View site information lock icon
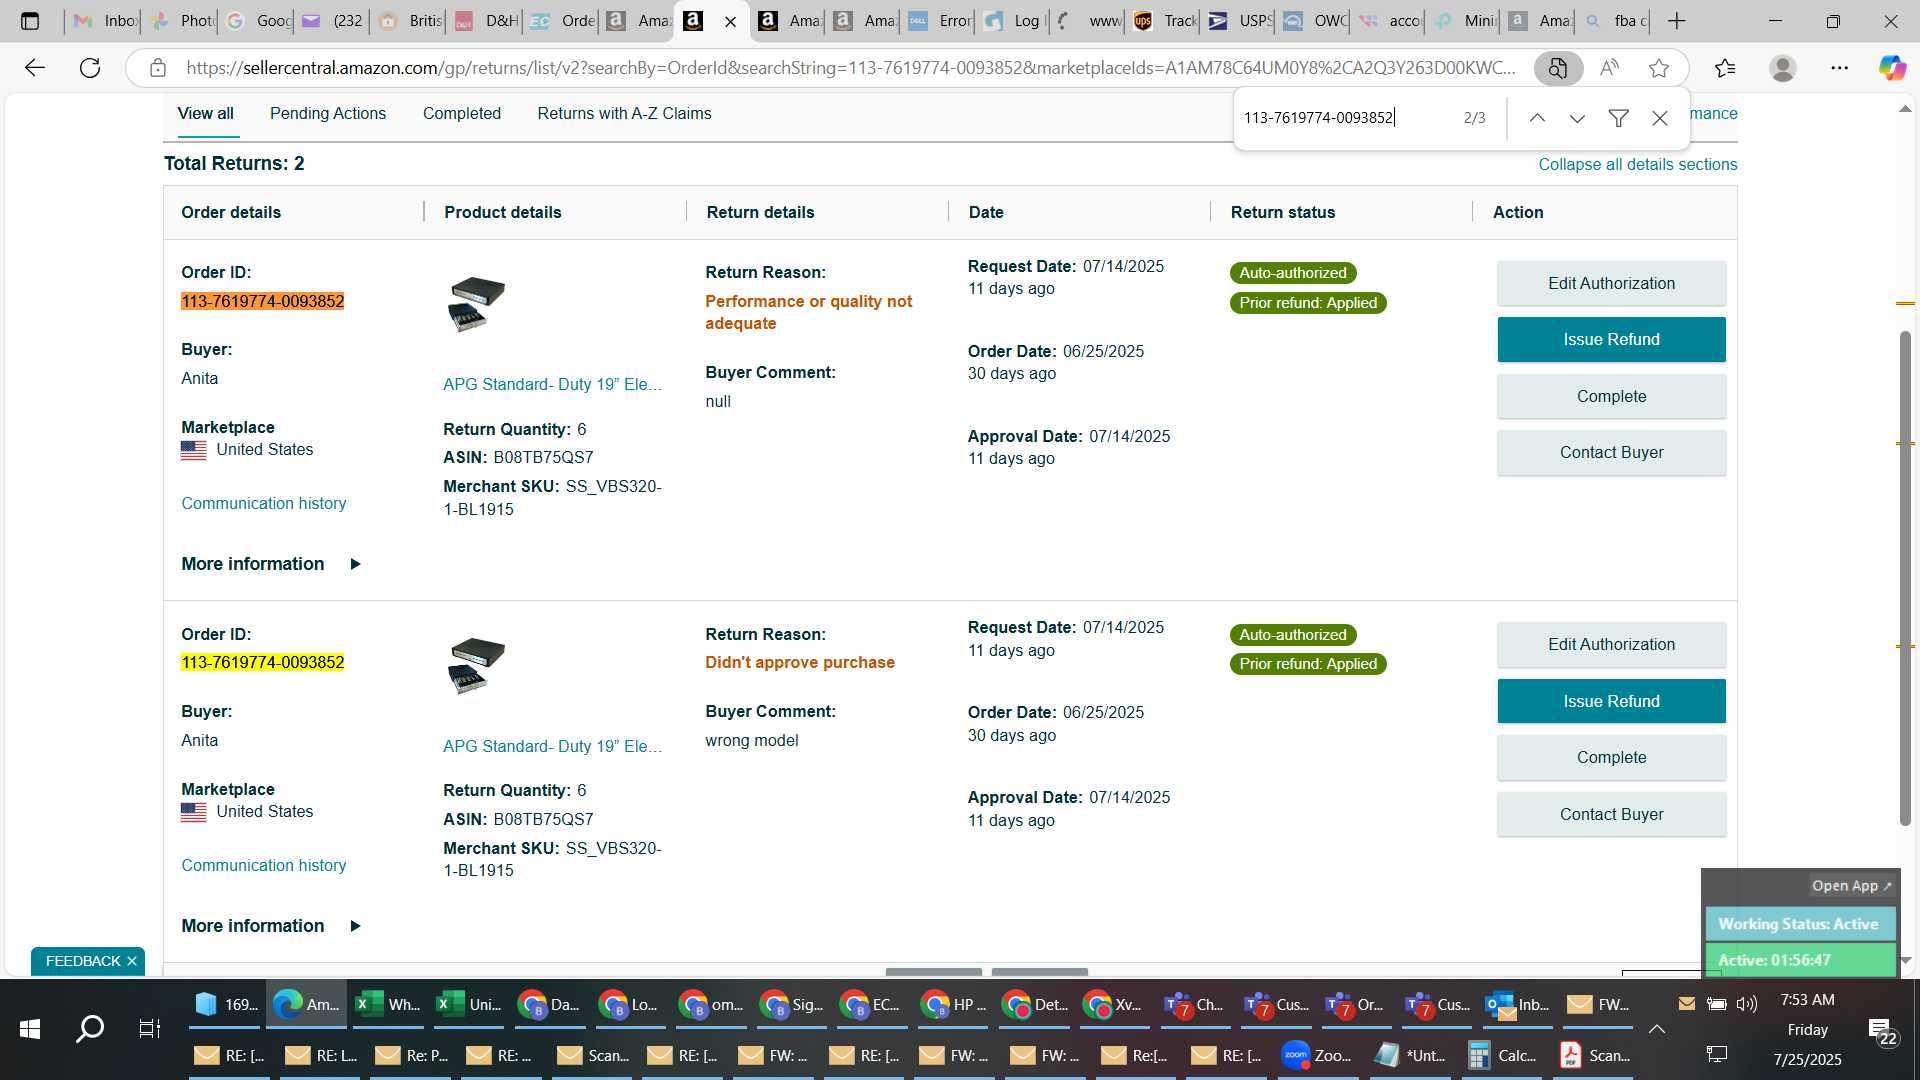Screen dimensions: 1920x1080 [x=158, y=68]
